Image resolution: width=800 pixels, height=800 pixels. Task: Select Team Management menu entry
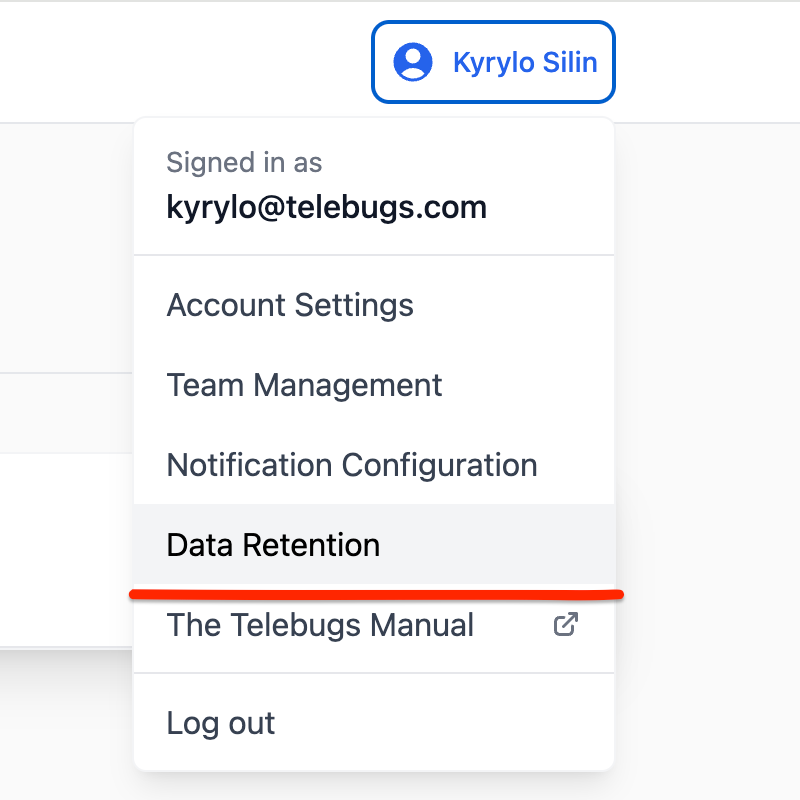pyautogui.click(x=304, y=385)
